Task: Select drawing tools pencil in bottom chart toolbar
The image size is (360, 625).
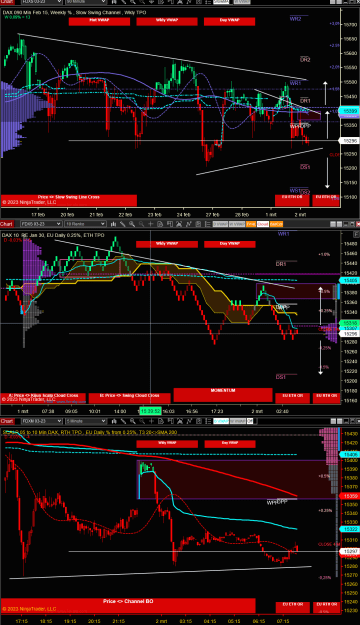Action: [123, 421]
